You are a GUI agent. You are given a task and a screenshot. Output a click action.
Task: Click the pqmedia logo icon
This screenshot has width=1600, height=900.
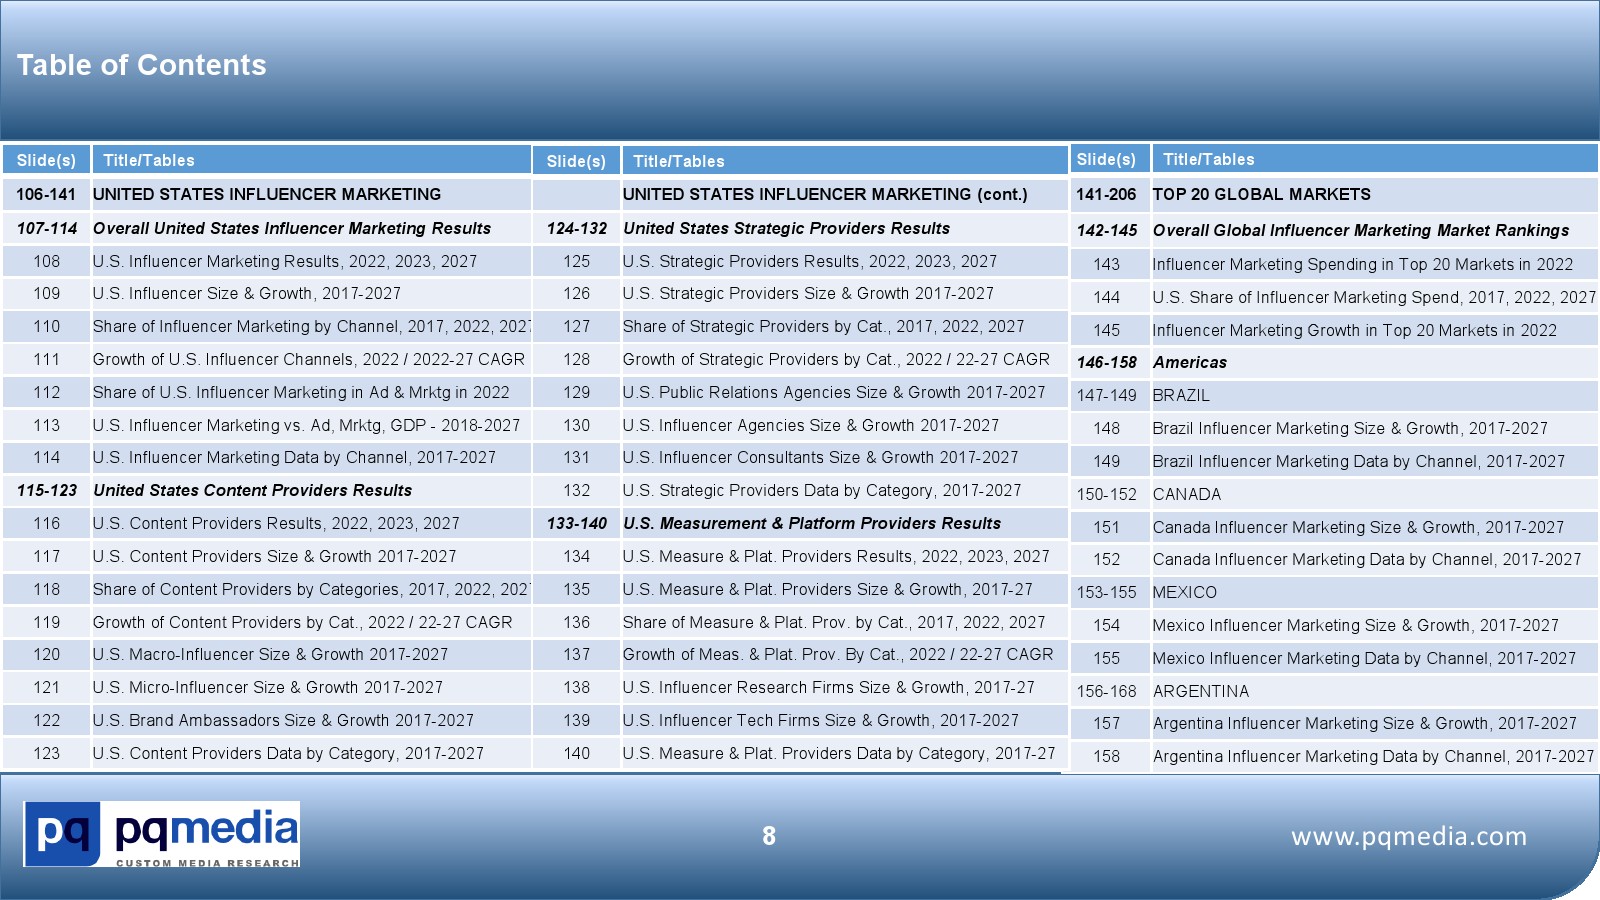point(62,833)
